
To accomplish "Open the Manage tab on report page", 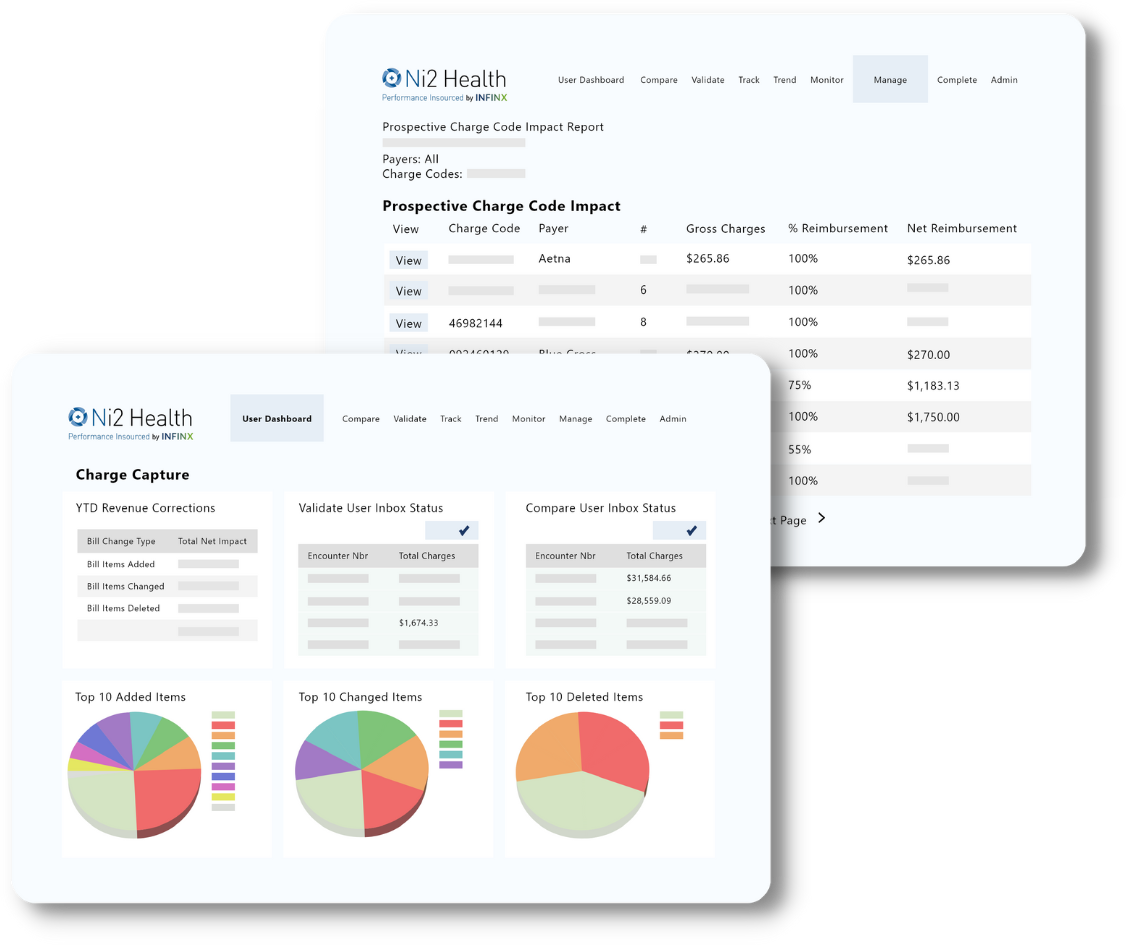I will [x=890, y=79].
